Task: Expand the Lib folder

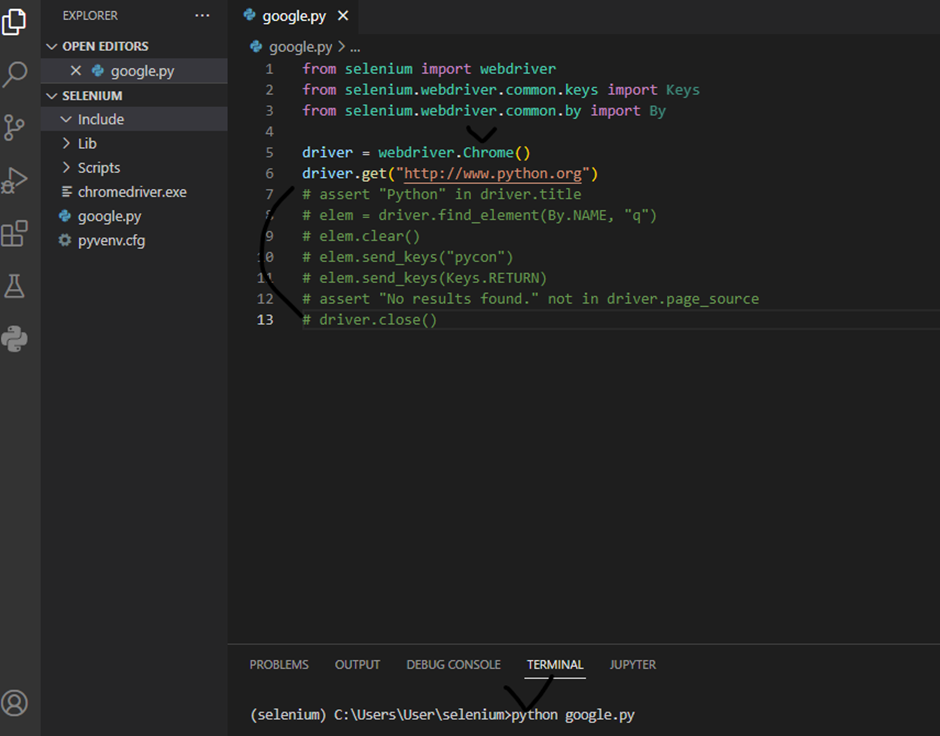Action: pyautogui.click(x=66, y=143)
